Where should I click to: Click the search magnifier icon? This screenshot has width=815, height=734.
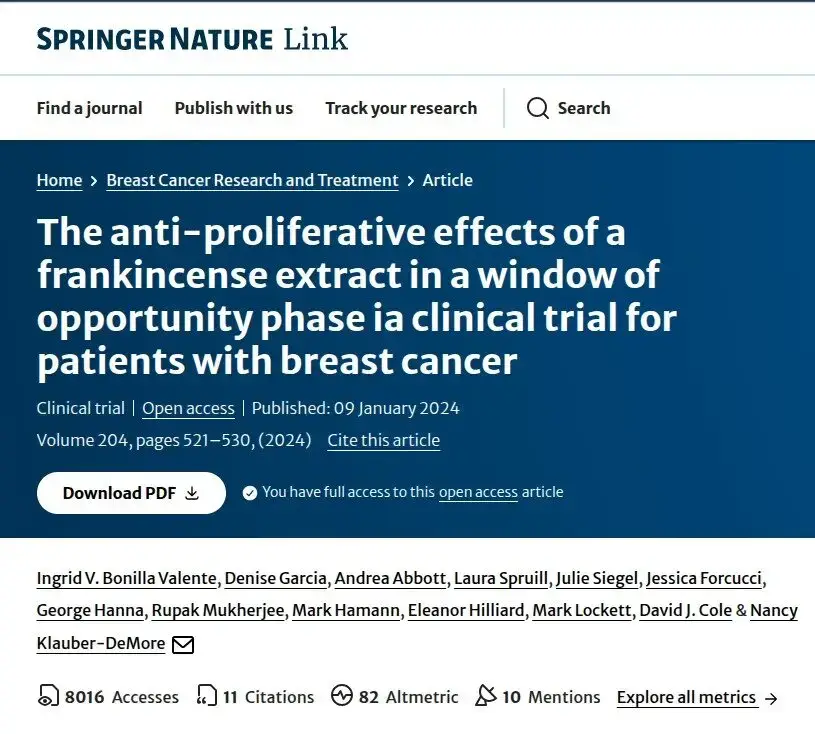(537, 108)
